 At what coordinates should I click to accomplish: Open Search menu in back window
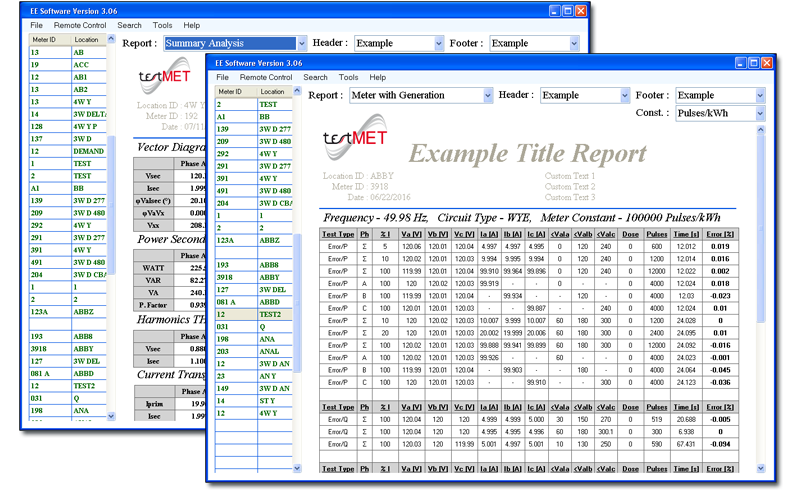130,25
